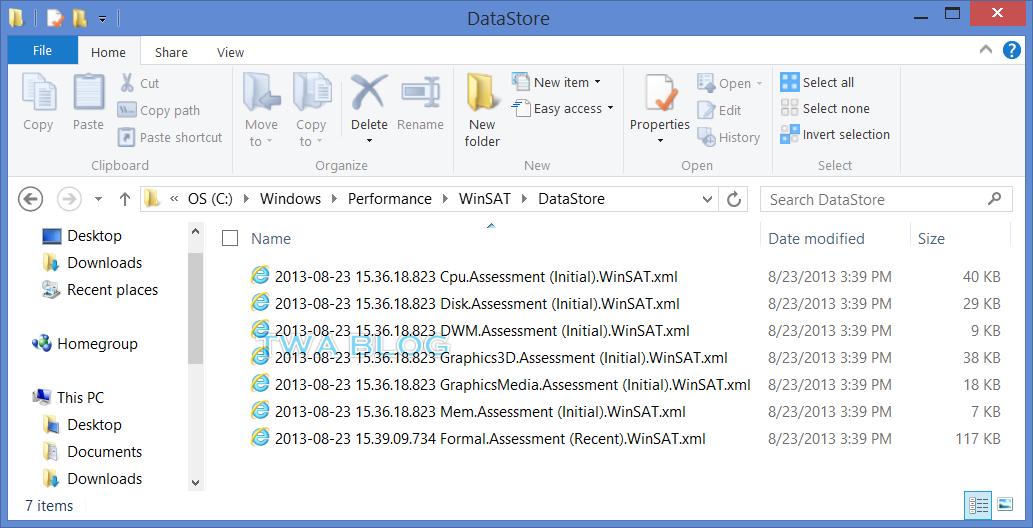This screenshot has height=528, width=1033.
Task: Switch to Details view in the status bar
Action: pyautogui.click(x=978, y=505)
